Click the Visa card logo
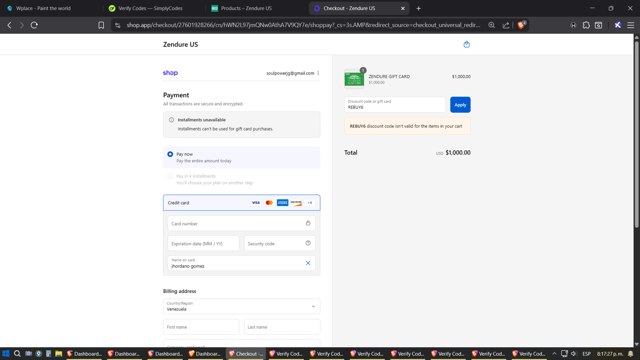 click(x=256, y=202)
